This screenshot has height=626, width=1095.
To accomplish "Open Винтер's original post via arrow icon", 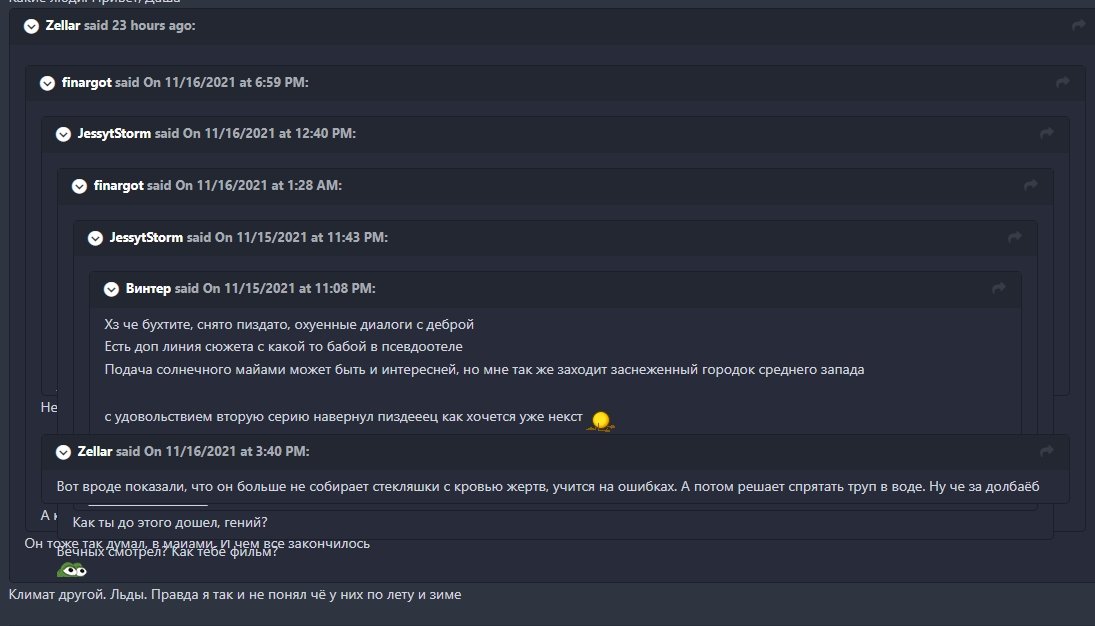I will coord(998,289).
